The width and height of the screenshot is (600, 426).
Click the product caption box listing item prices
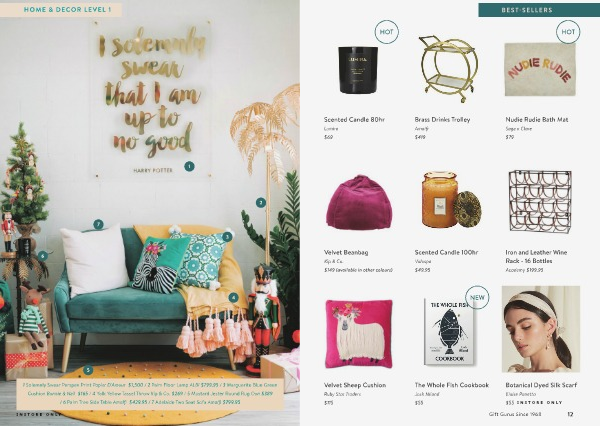click(150, 394)
